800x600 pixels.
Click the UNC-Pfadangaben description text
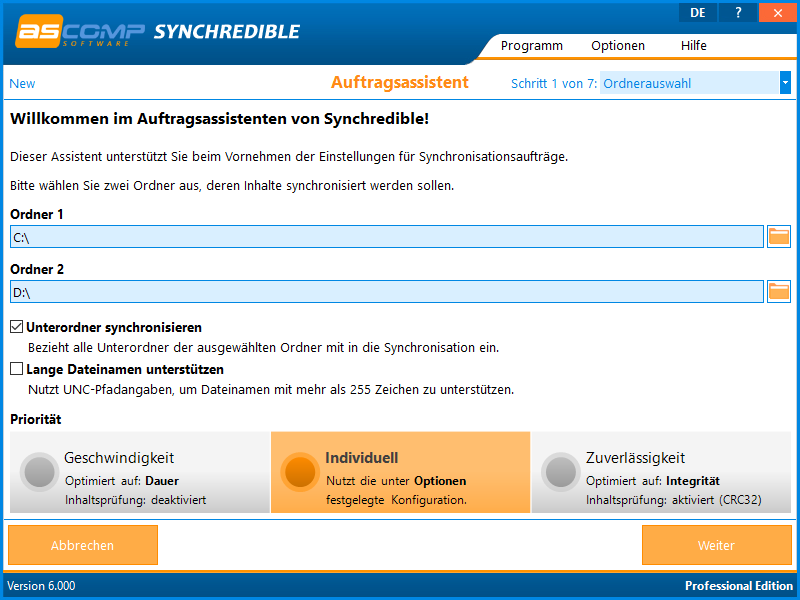(271, 390)
